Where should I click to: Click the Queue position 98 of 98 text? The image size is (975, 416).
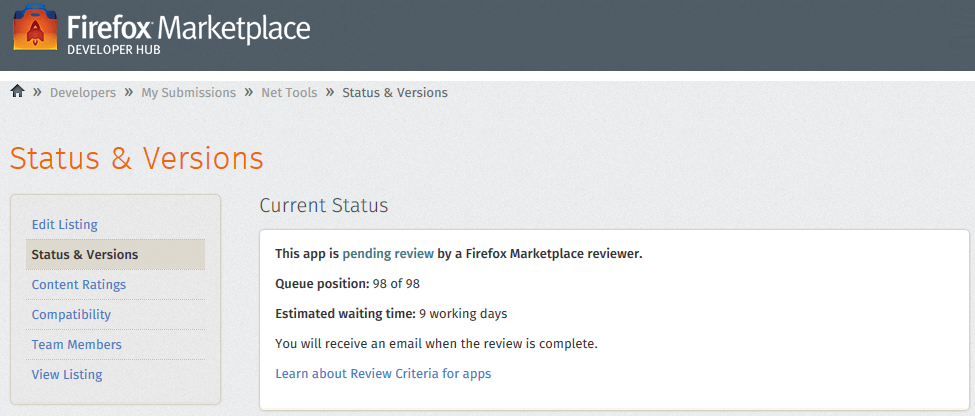(x=348, y=284)
